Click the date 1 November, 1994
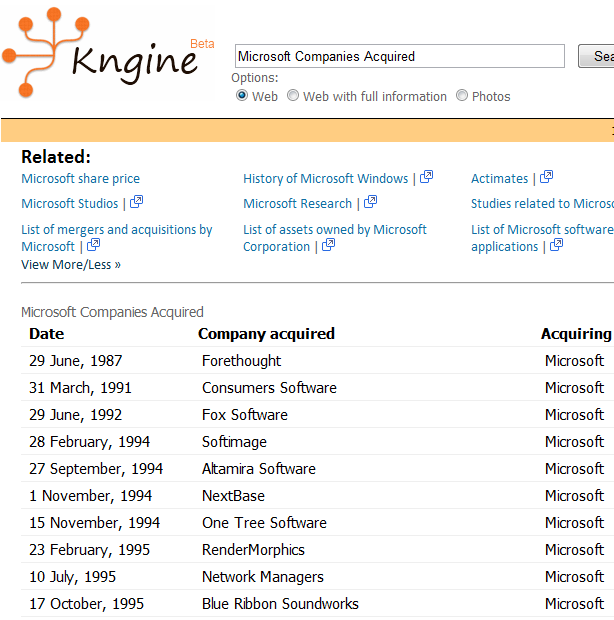Screen dimensions: 614x620 (91, 495)
